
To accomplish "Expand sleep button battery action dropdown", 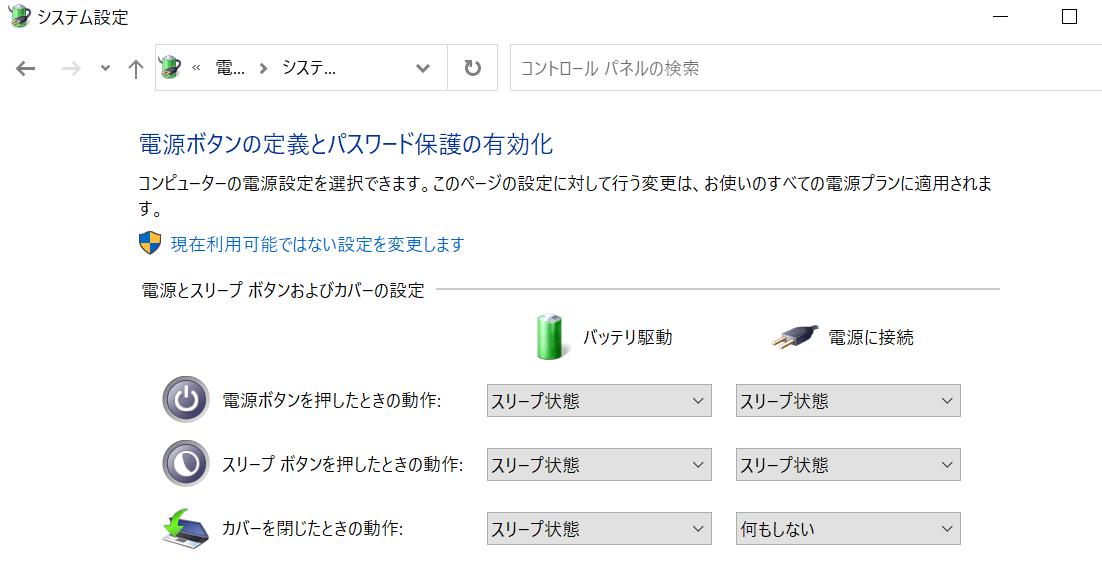I will click(x=598, y=465).
